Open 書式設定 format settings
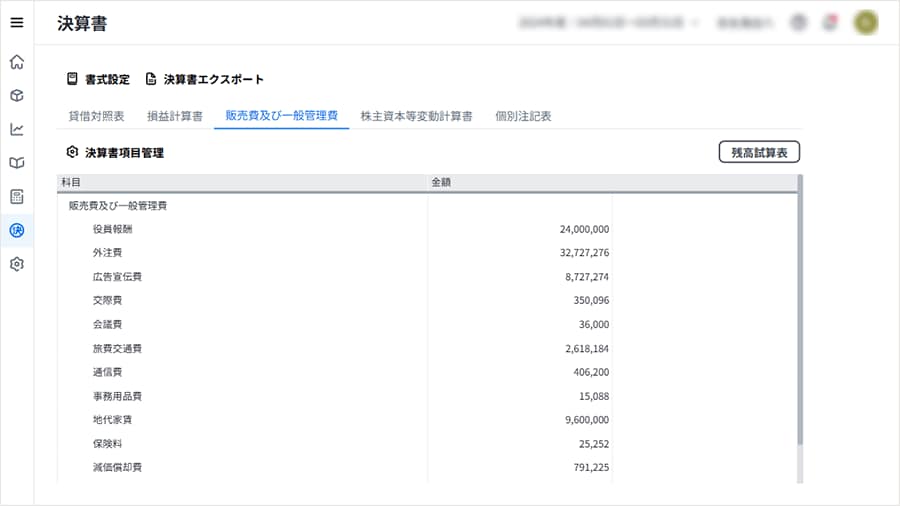Screen dimensions: 900x506 click(x=98, y=79)
